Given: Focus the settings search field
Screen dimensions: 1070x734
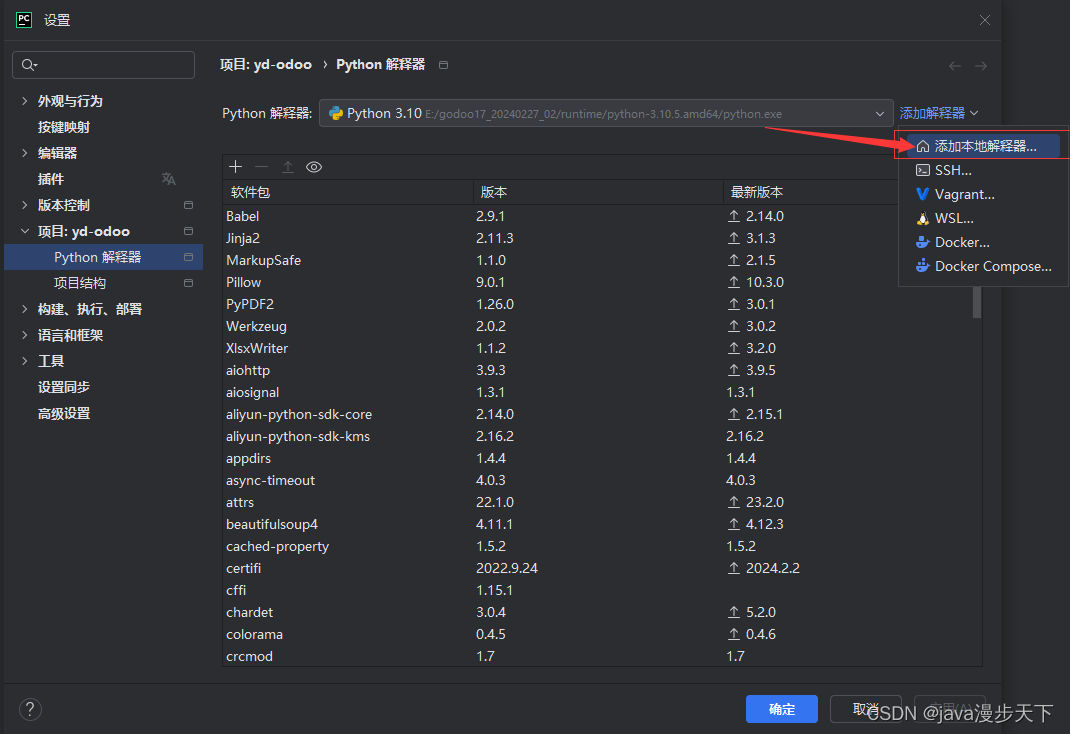Looking at the screenshot, I should (104, 65).
